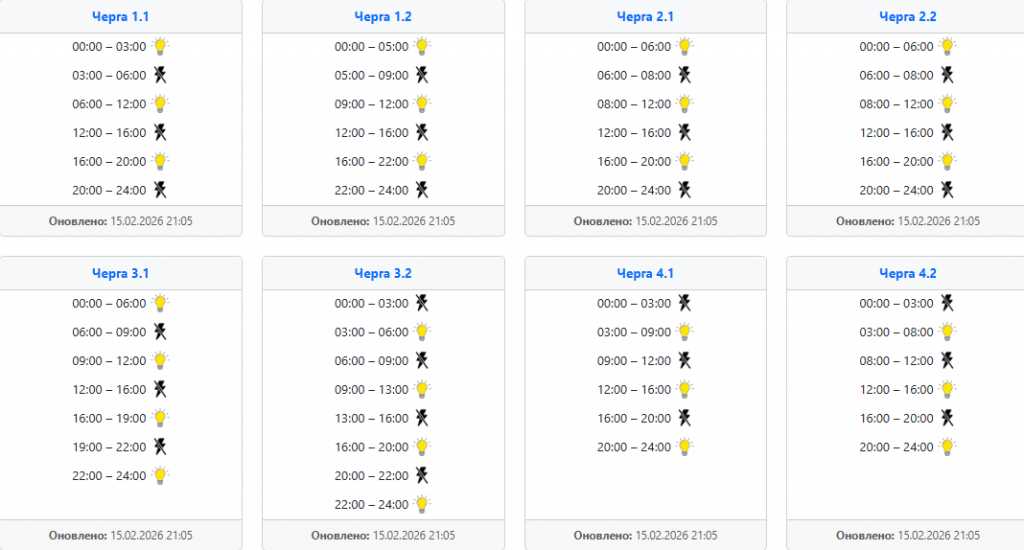The width and height of the screenshot is (1024, 550).
Task: Click light bulb for 08:00 – 12:00 in Черга 2.2
Action: coord(947,104)
